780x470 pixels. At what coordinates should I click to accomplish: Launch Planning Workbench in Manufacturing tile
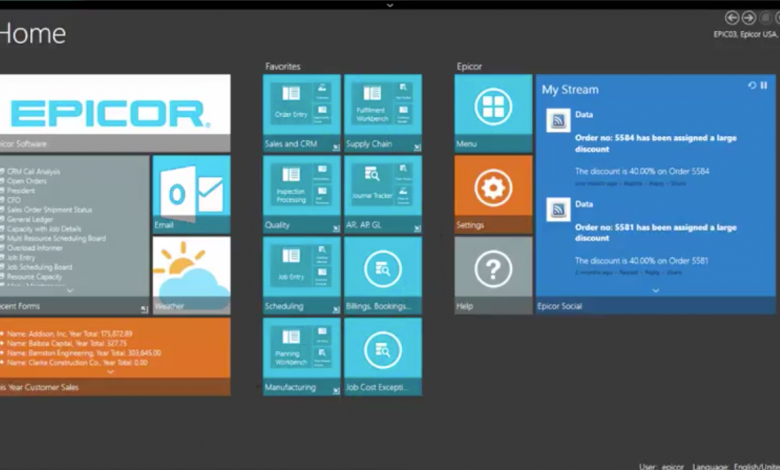[291, 347]
